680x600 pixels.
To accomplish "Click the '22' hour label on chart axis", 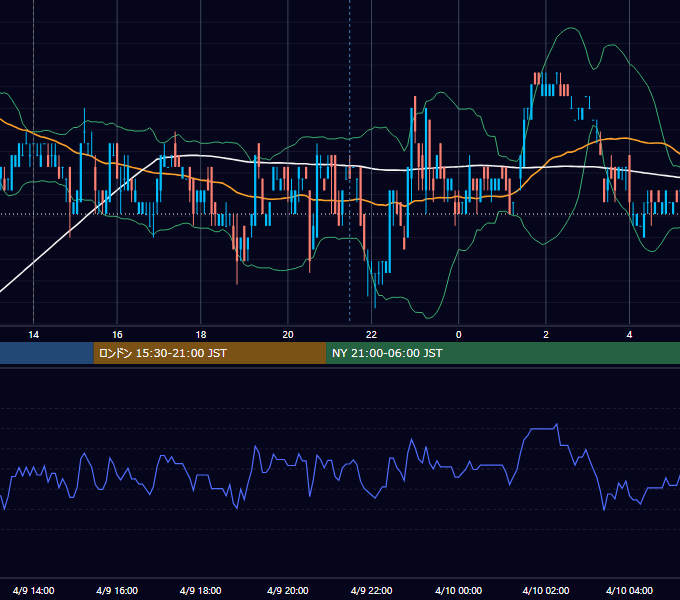I will [x=371, y=335].
